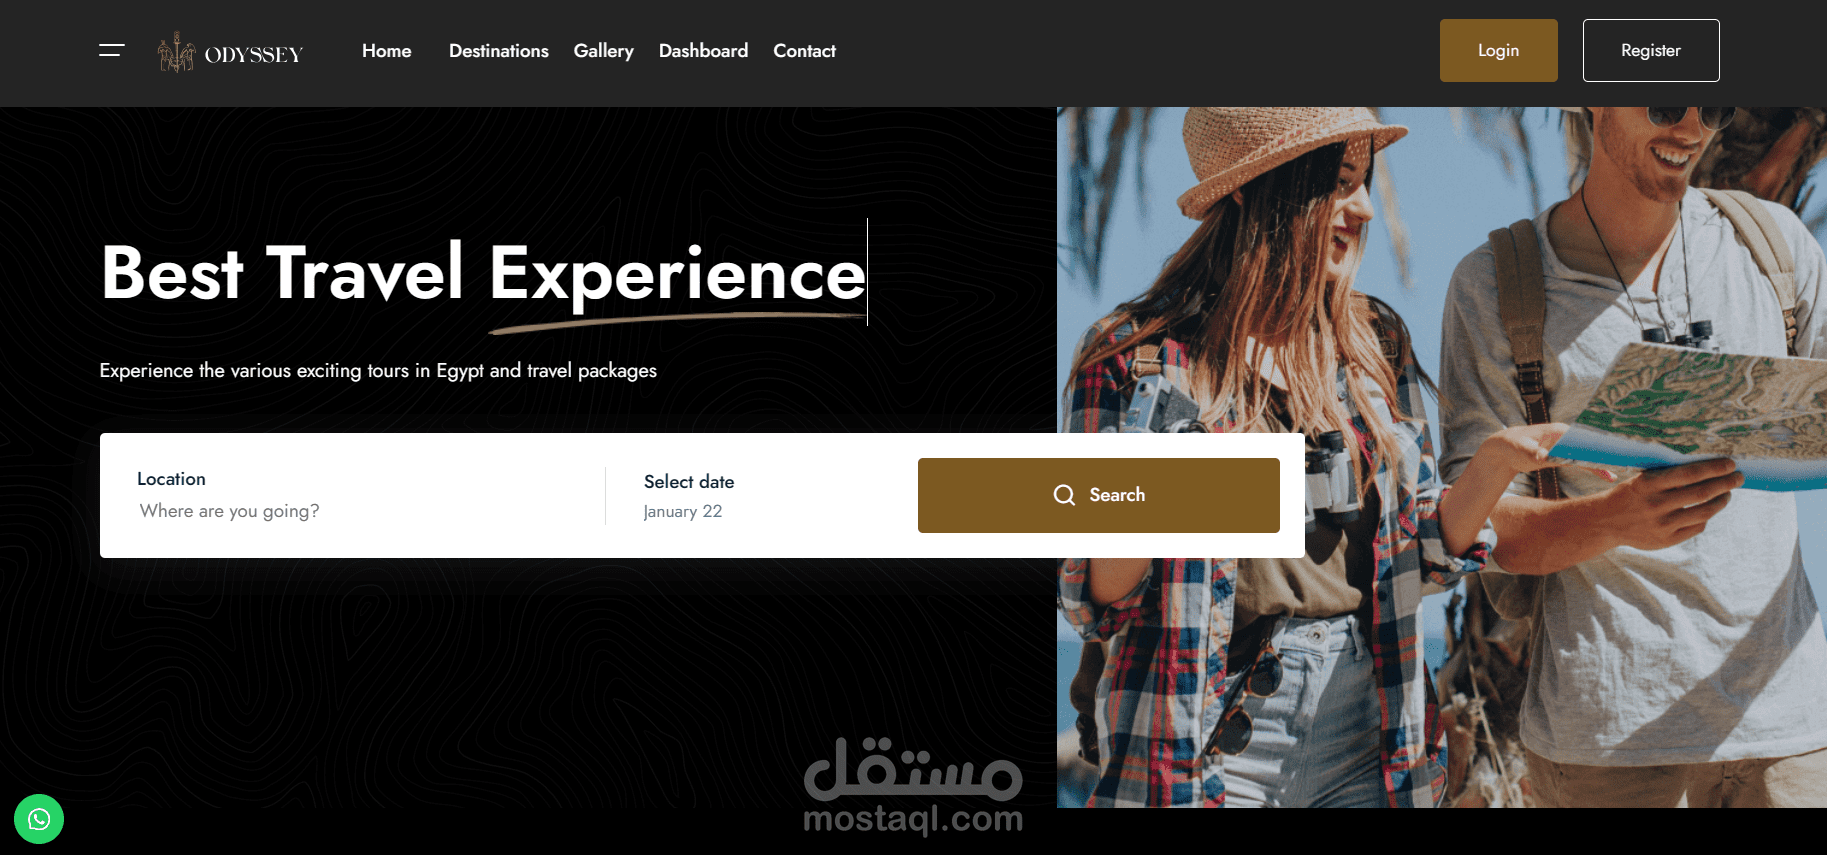Go to the Home menu item
The image size is (1827, 855).
pos(386,51)
